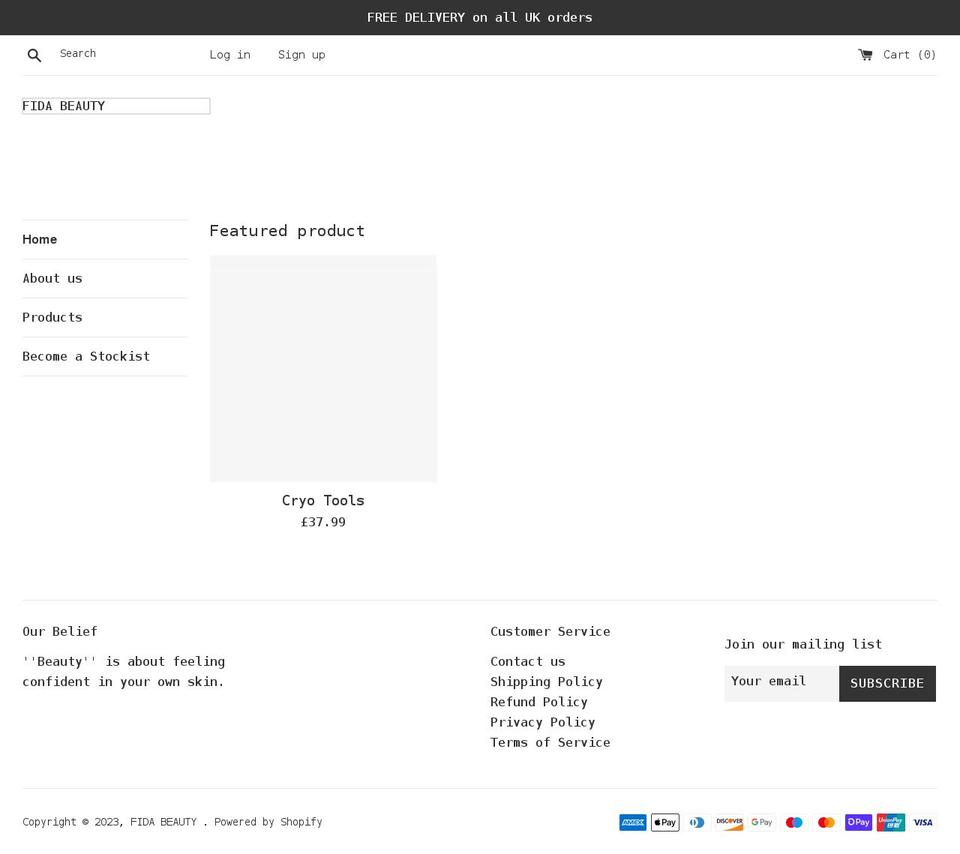Click the £37.99 price text
This screenshot has height=854, width=960.
[323, 522]
